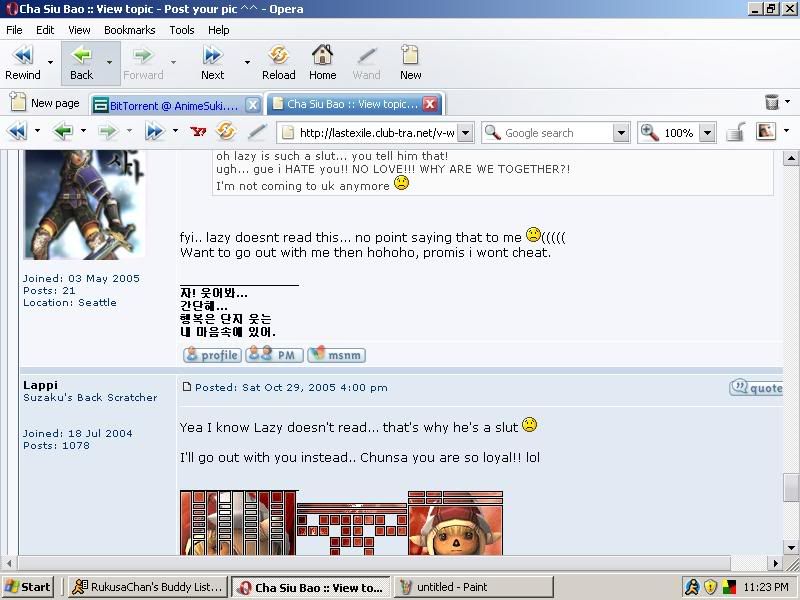Open the Rewind dropdown arrow
800x600 pixels.
pos(50,62)
